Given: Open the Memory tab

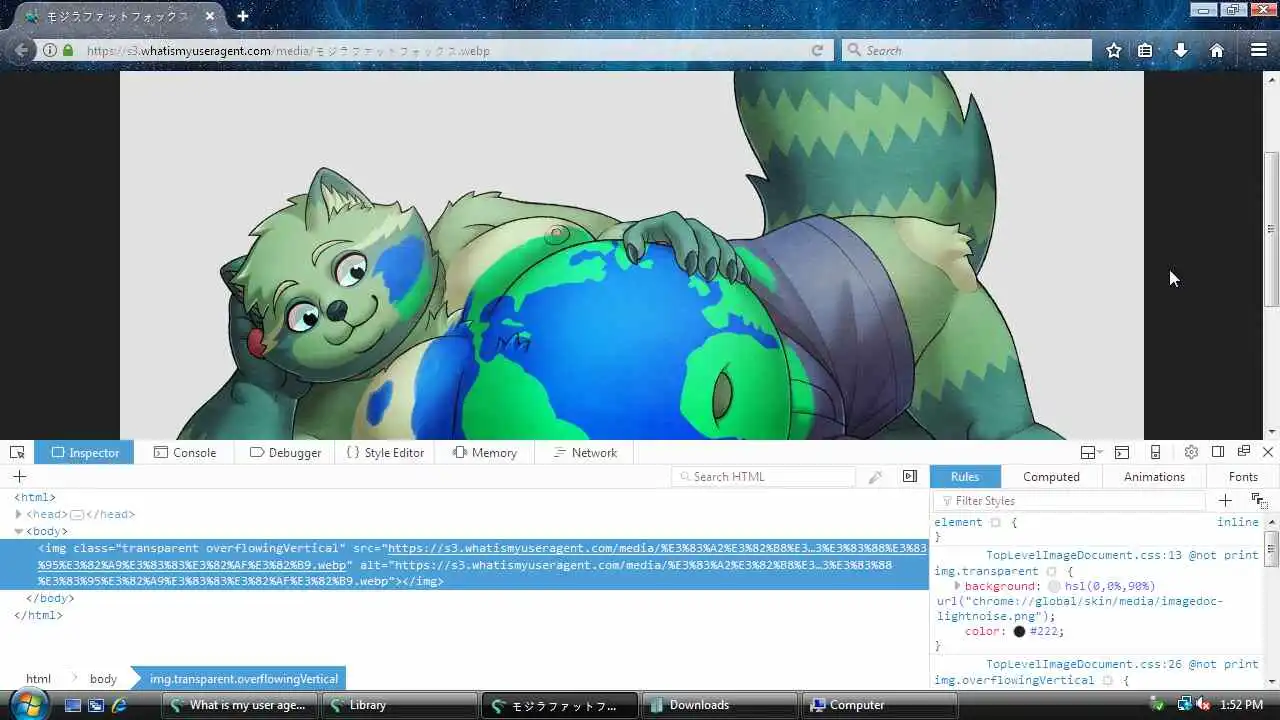Looking at the screenshot, I should [x=485, y=452].
